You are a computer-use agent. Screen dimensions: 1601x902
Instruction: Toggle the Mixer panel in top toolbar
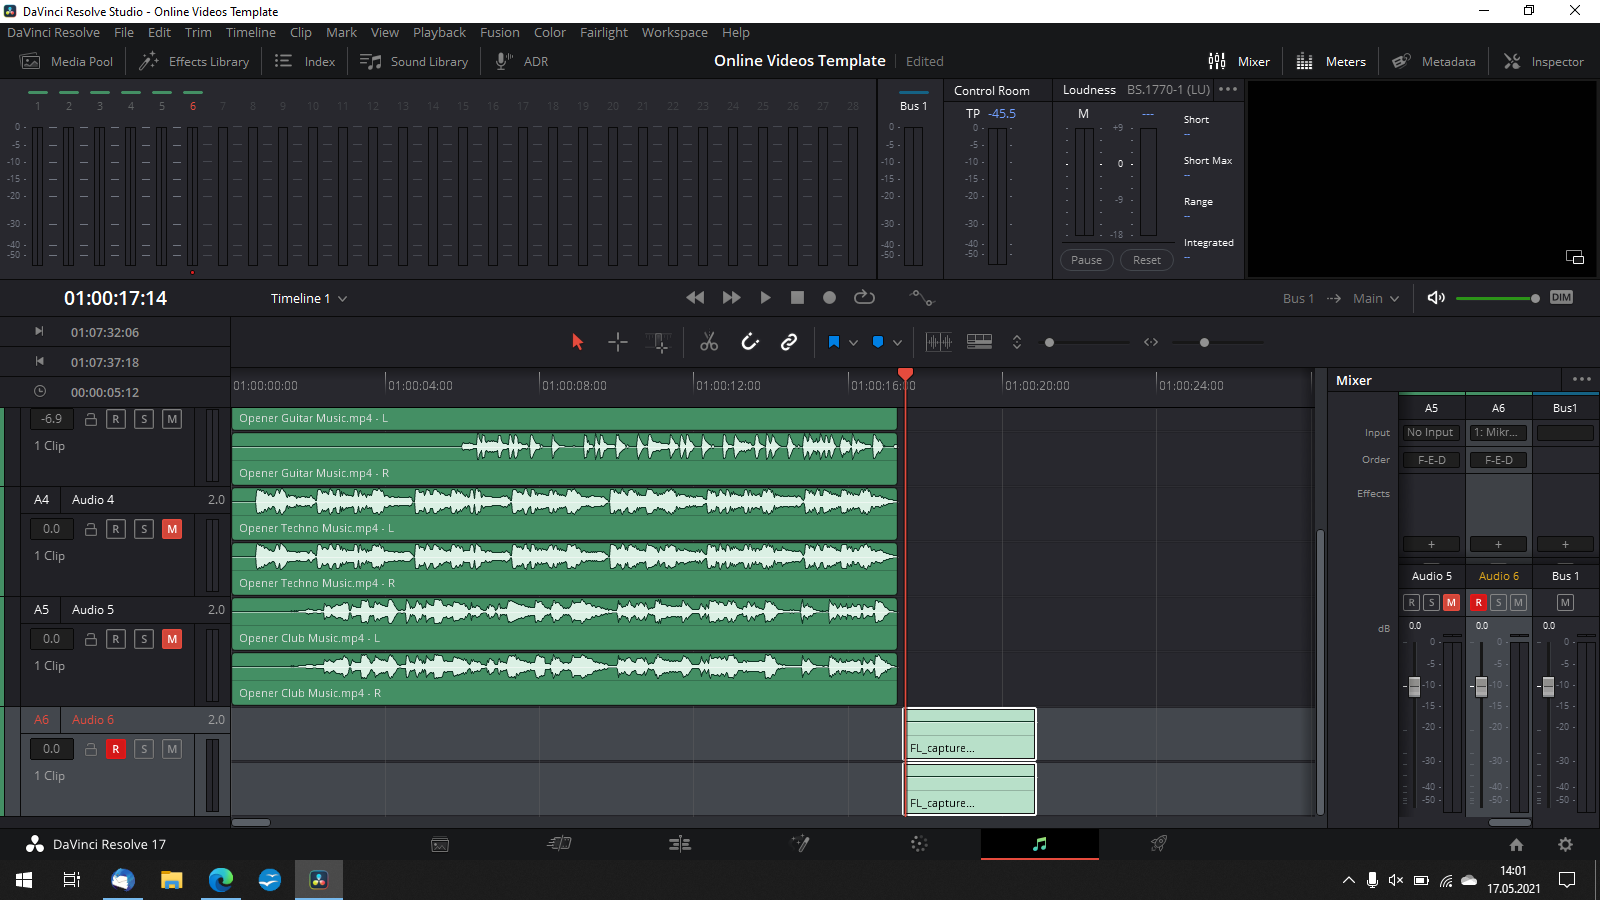[x=1239, y=62]
